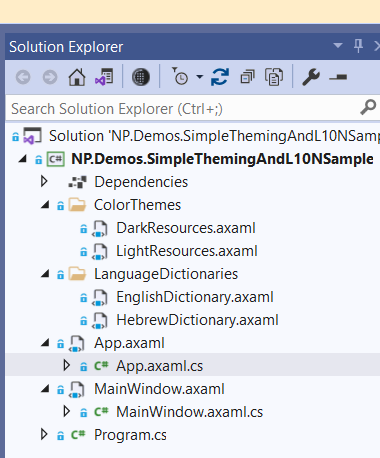Click the C# icon beside App.axaml.cs
380x458 pixels.
[101, 366]
